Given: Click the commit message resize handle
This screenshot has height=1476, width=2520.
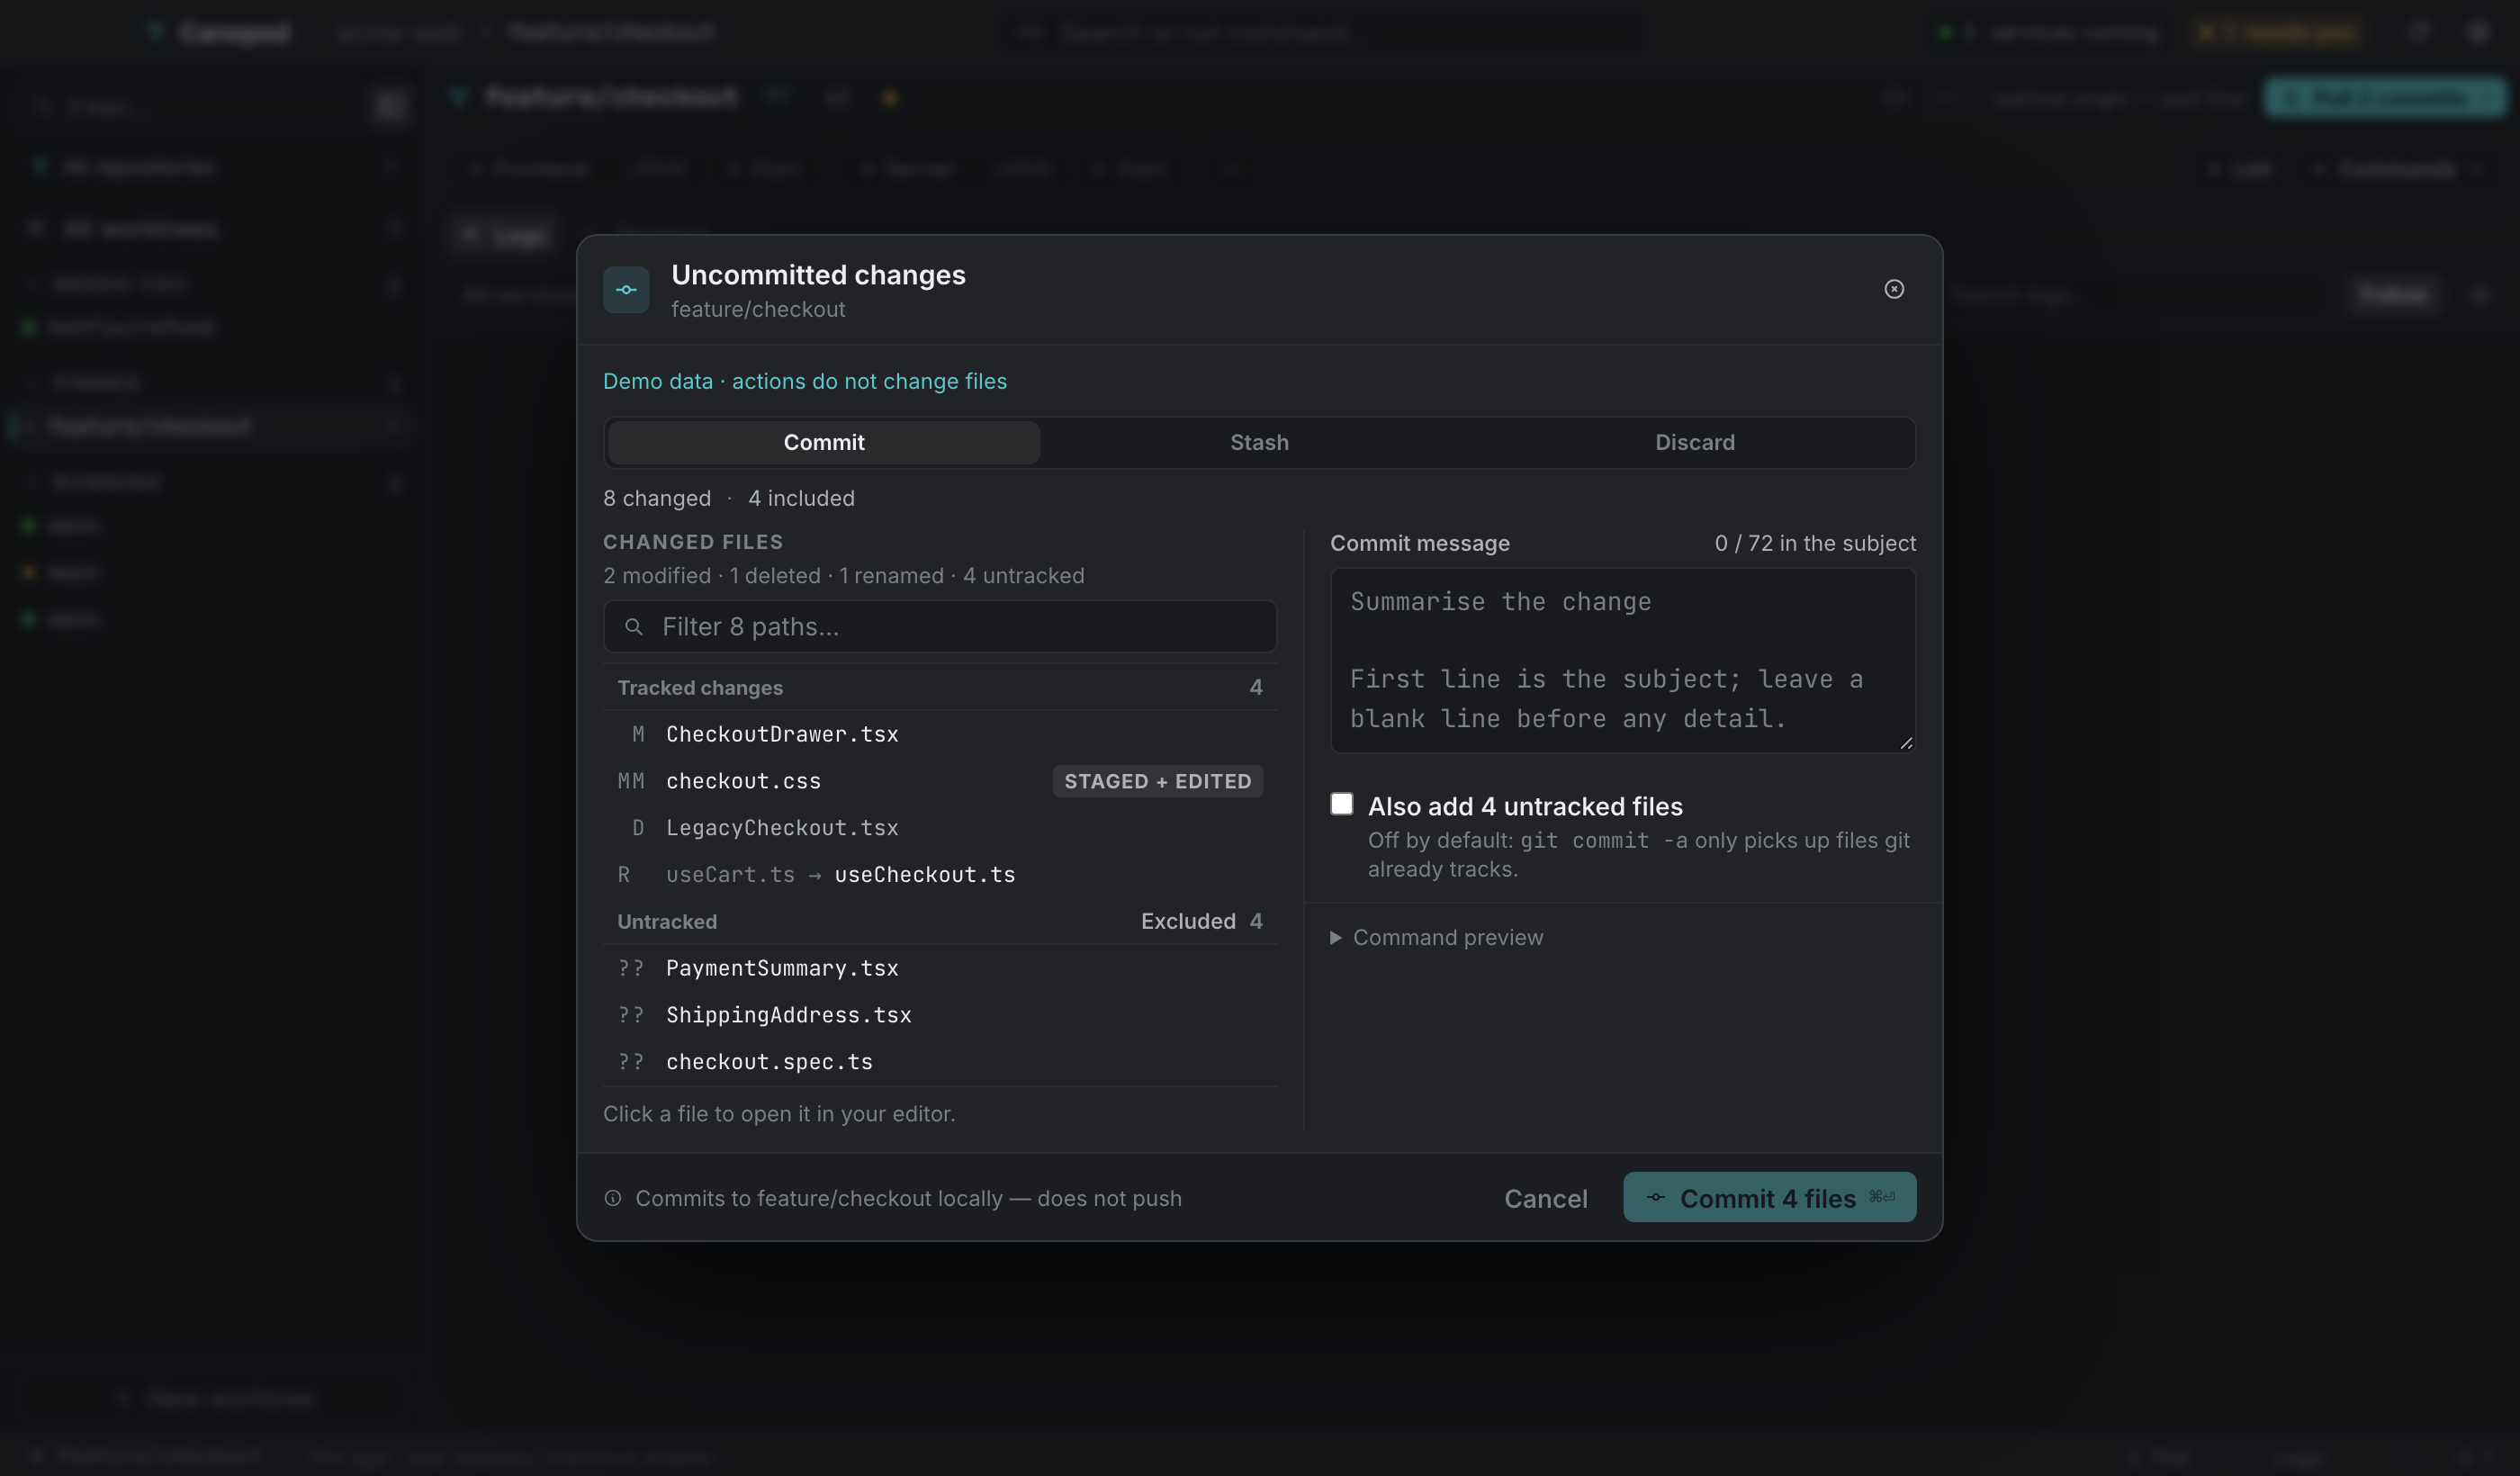Looking at the screenshot, I should point(1906,743).
